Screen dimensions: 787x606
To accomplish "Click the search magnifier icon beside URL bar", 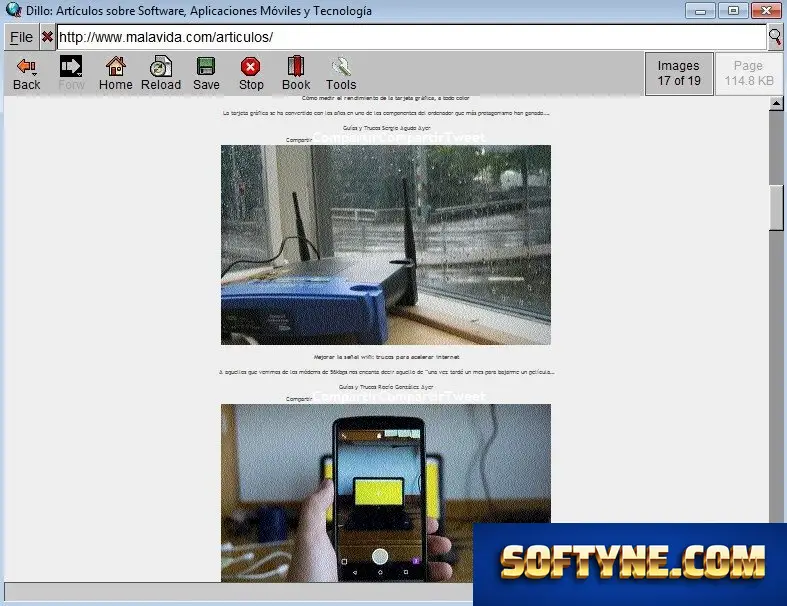I will [775, 37].
